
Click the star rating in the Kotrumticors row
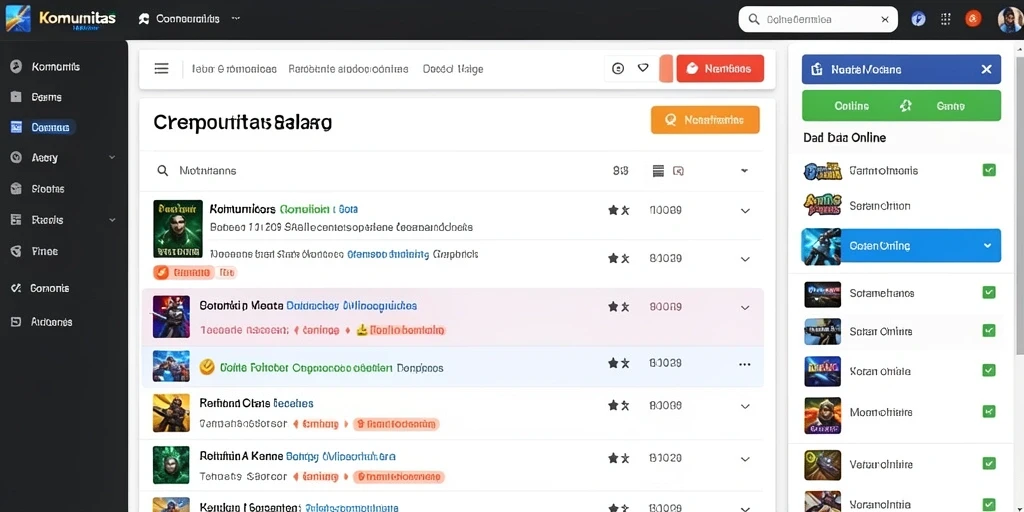[x=618, y=210]
